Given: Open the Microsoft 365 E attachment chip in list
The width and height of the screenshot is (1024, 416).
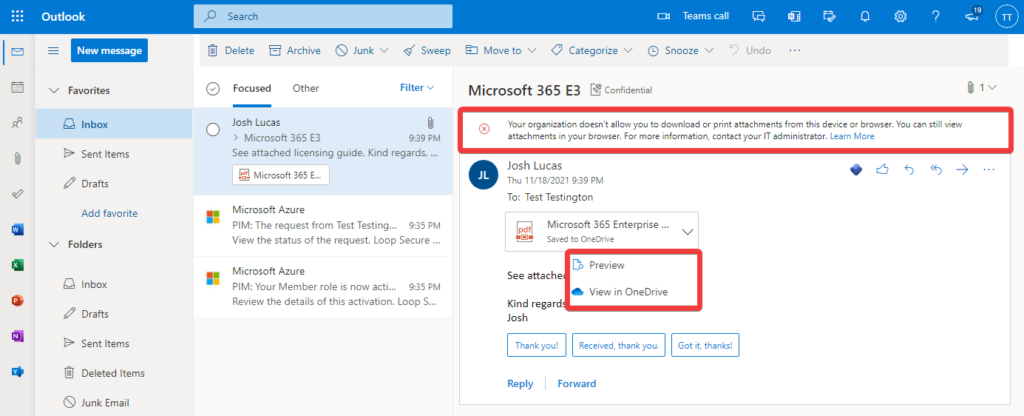Looking at the screenshot, I should [281, 175].
